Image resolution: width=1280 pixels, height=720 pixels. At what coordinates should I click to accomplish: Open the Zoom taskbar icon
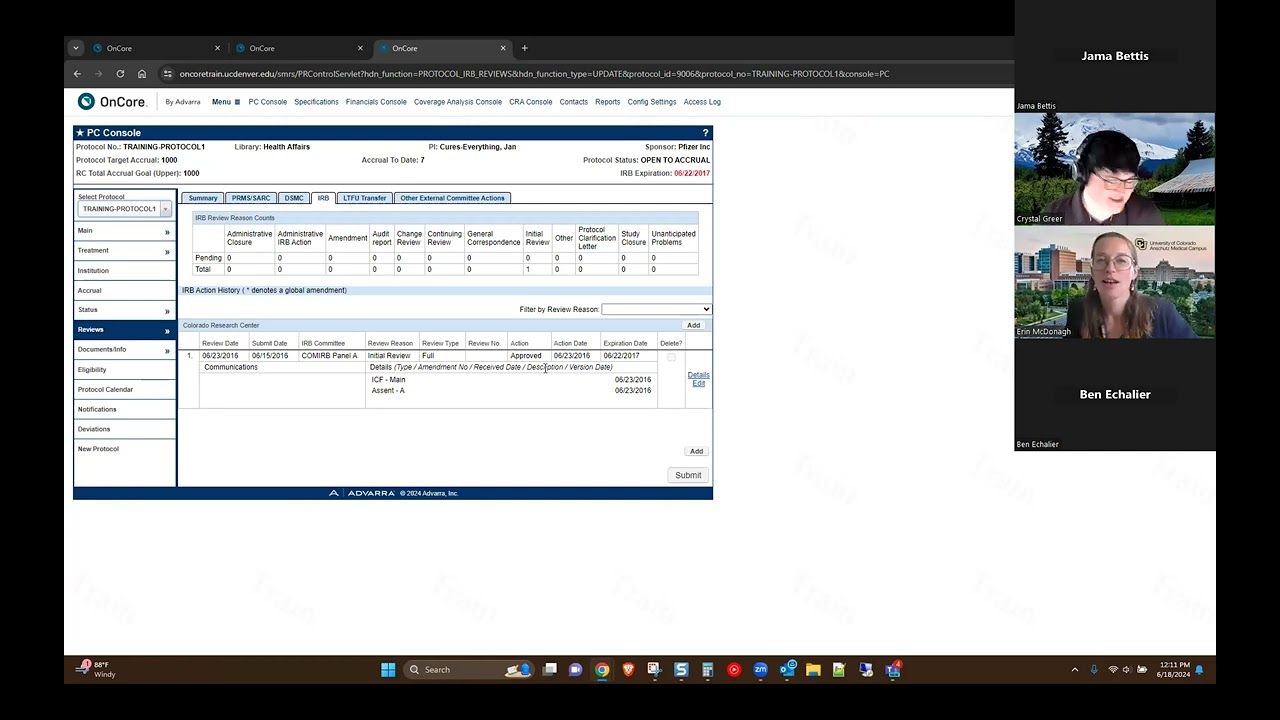click(760, 670)
